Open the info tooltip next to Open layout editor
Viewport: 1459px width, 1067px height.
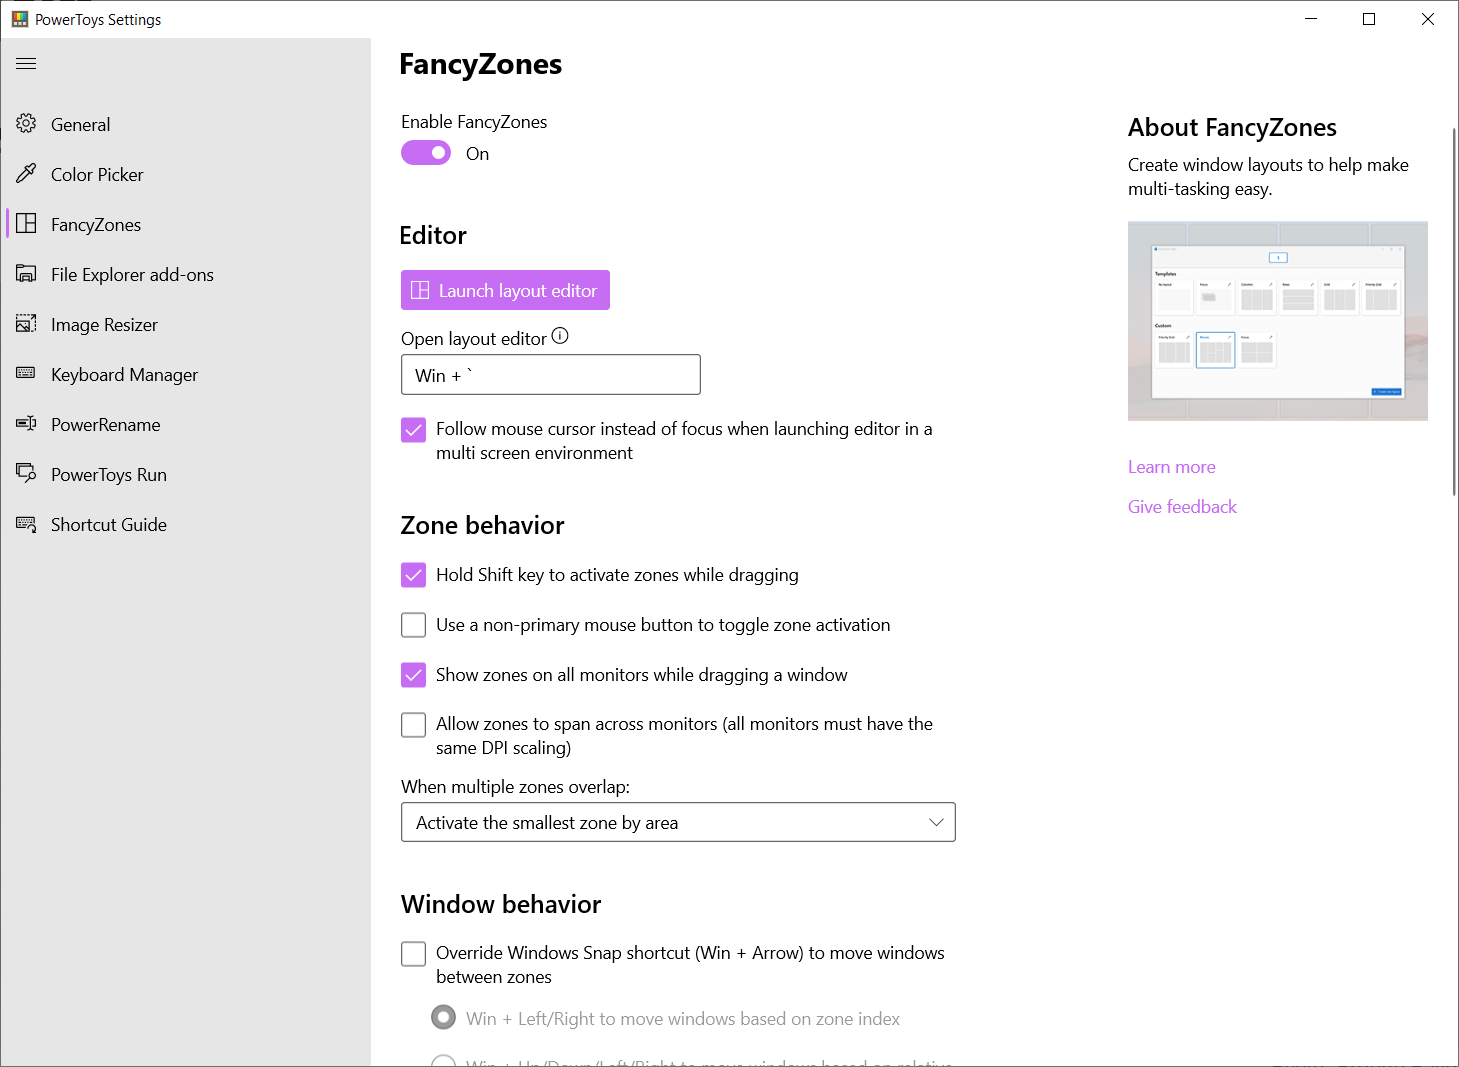coord(560,337)
